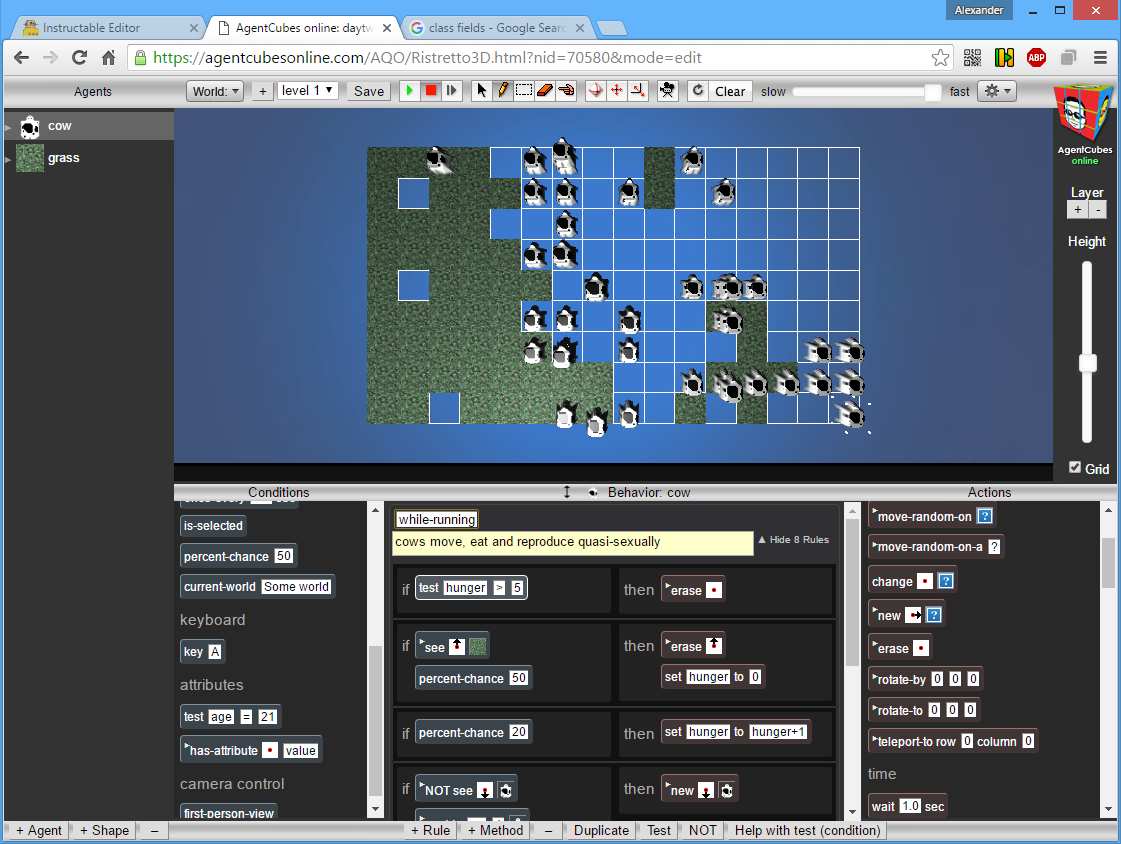This screenshot has height=844, width=1121.
Task: Click the down-arrow in the NOT see condition
Action: (485, 790)
